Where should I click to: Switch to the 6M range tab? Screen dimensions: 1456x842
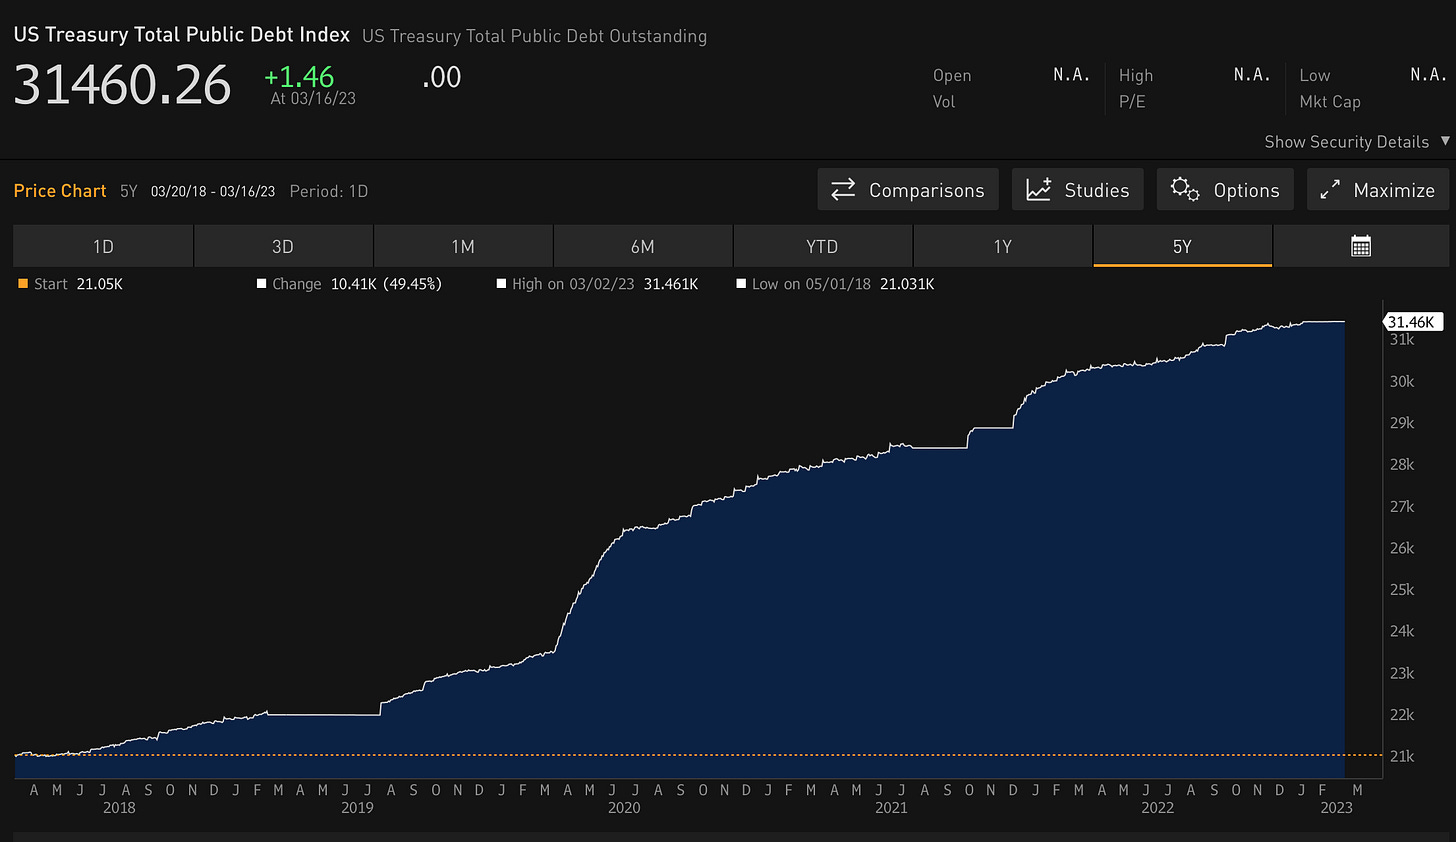point(643,246)
